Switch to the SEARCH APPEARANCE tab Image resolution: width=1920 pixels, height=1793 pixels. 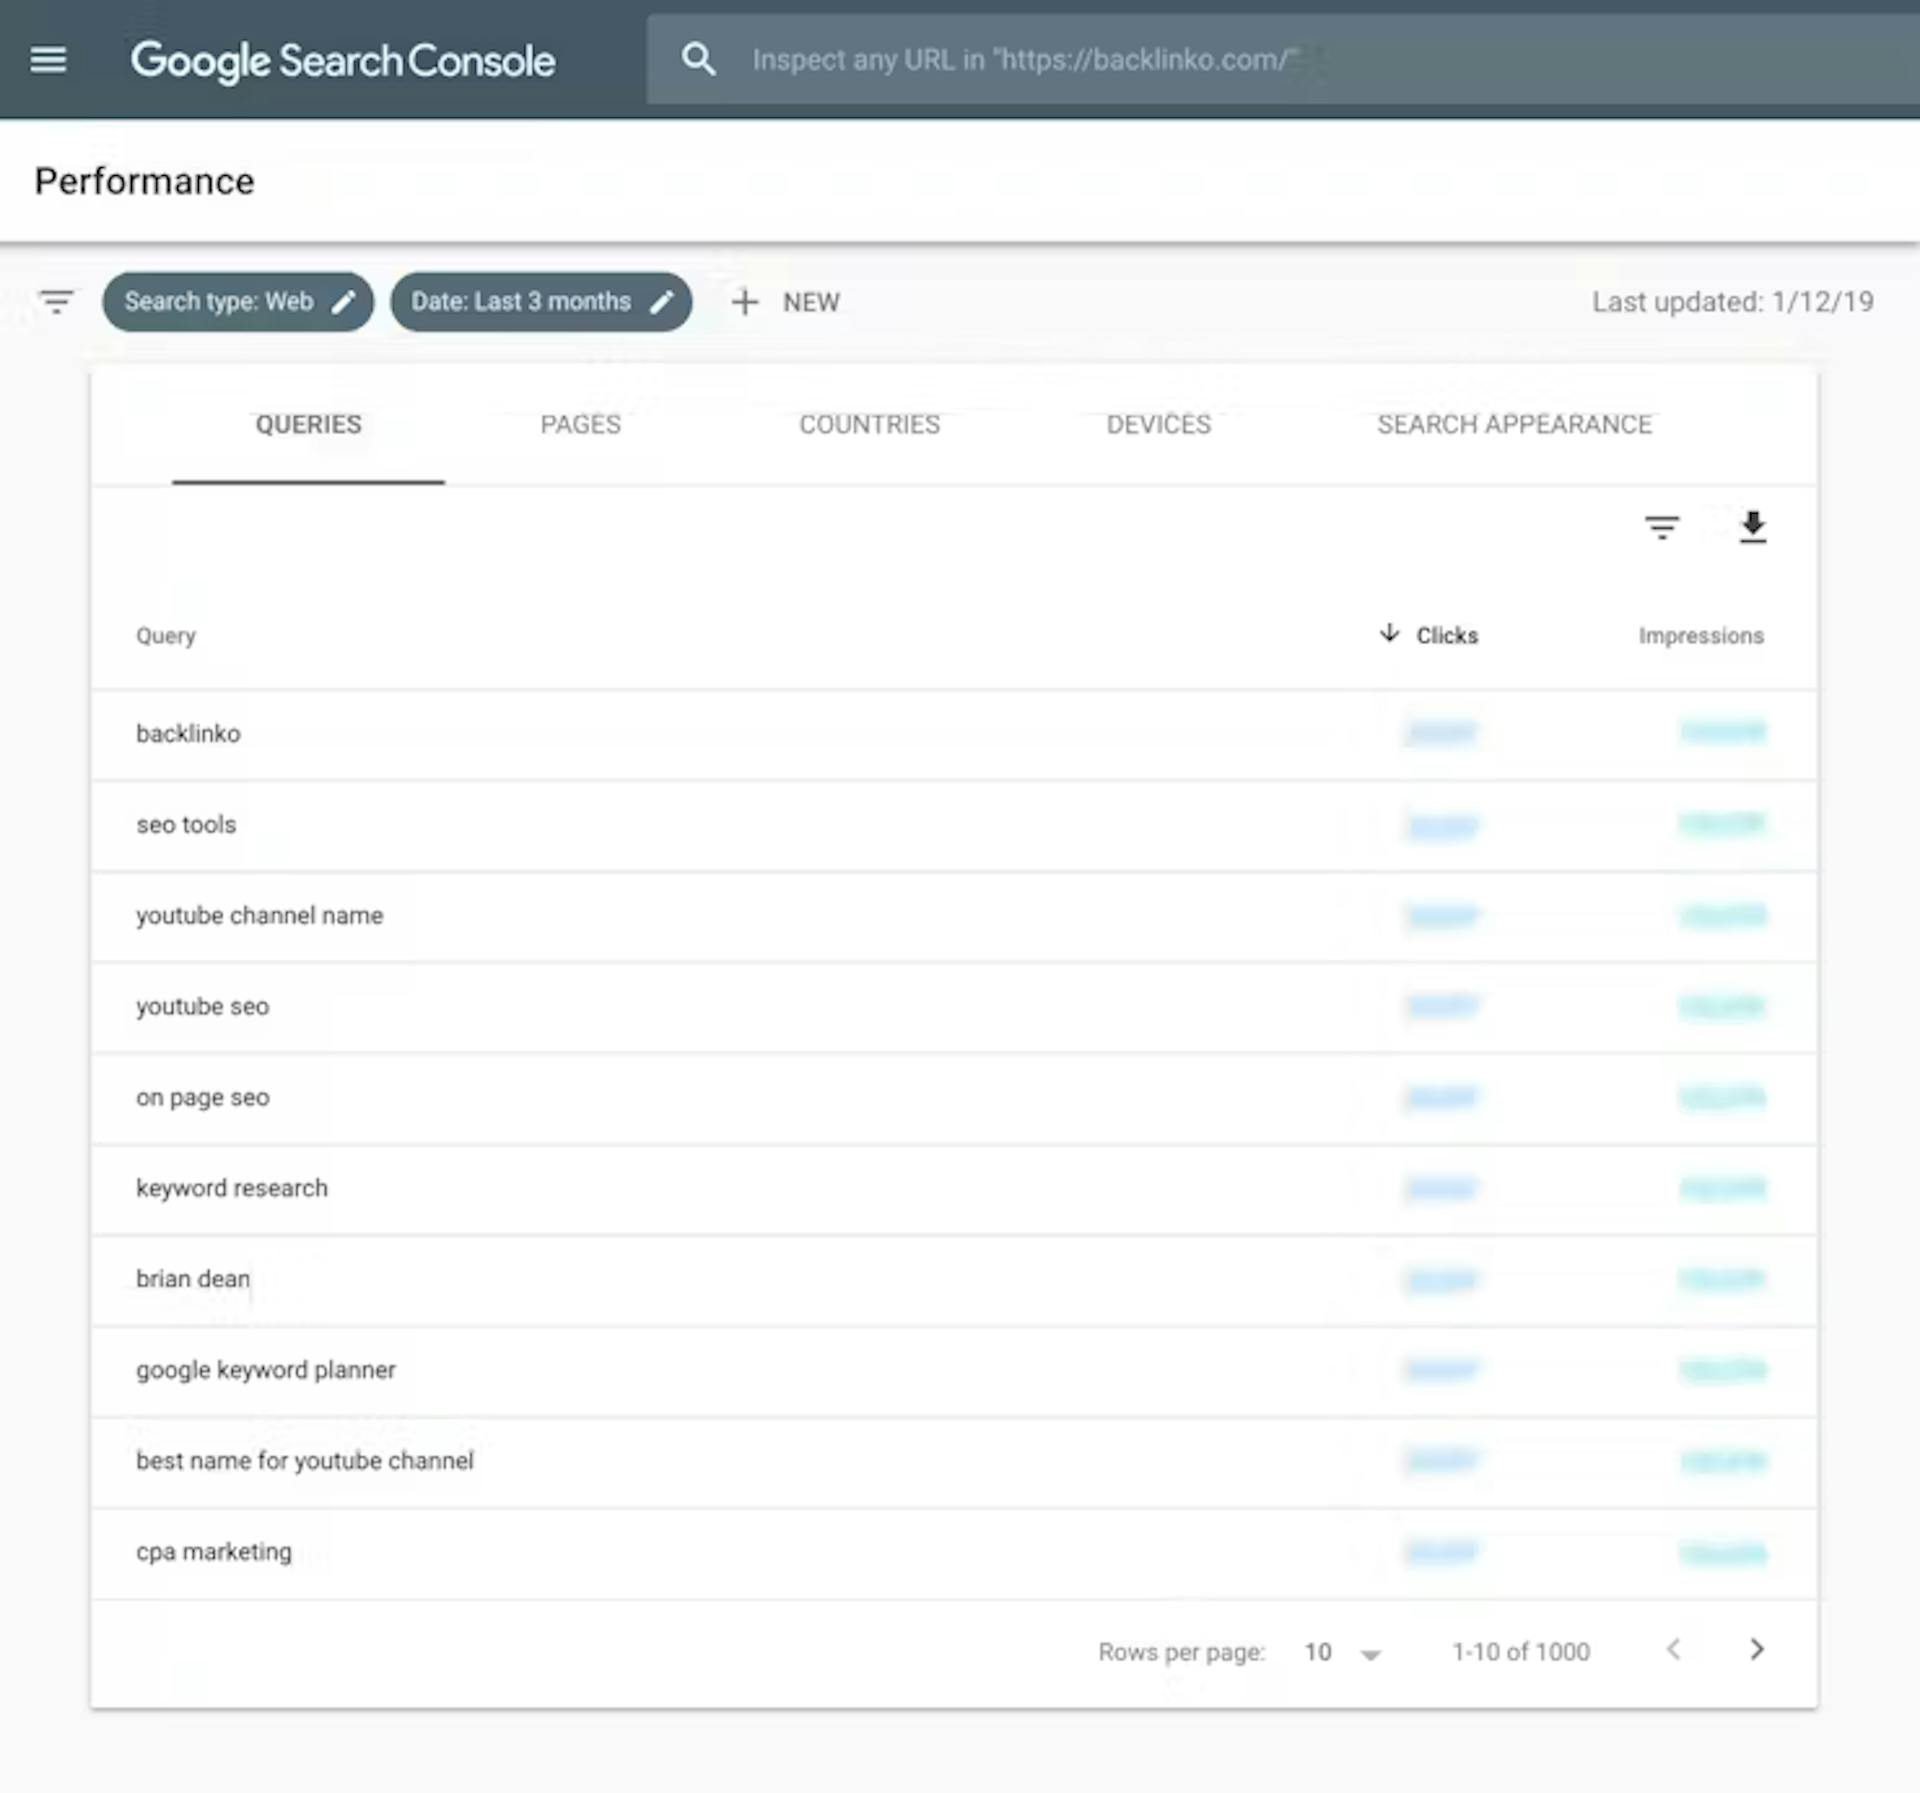tap(1514, 425)
